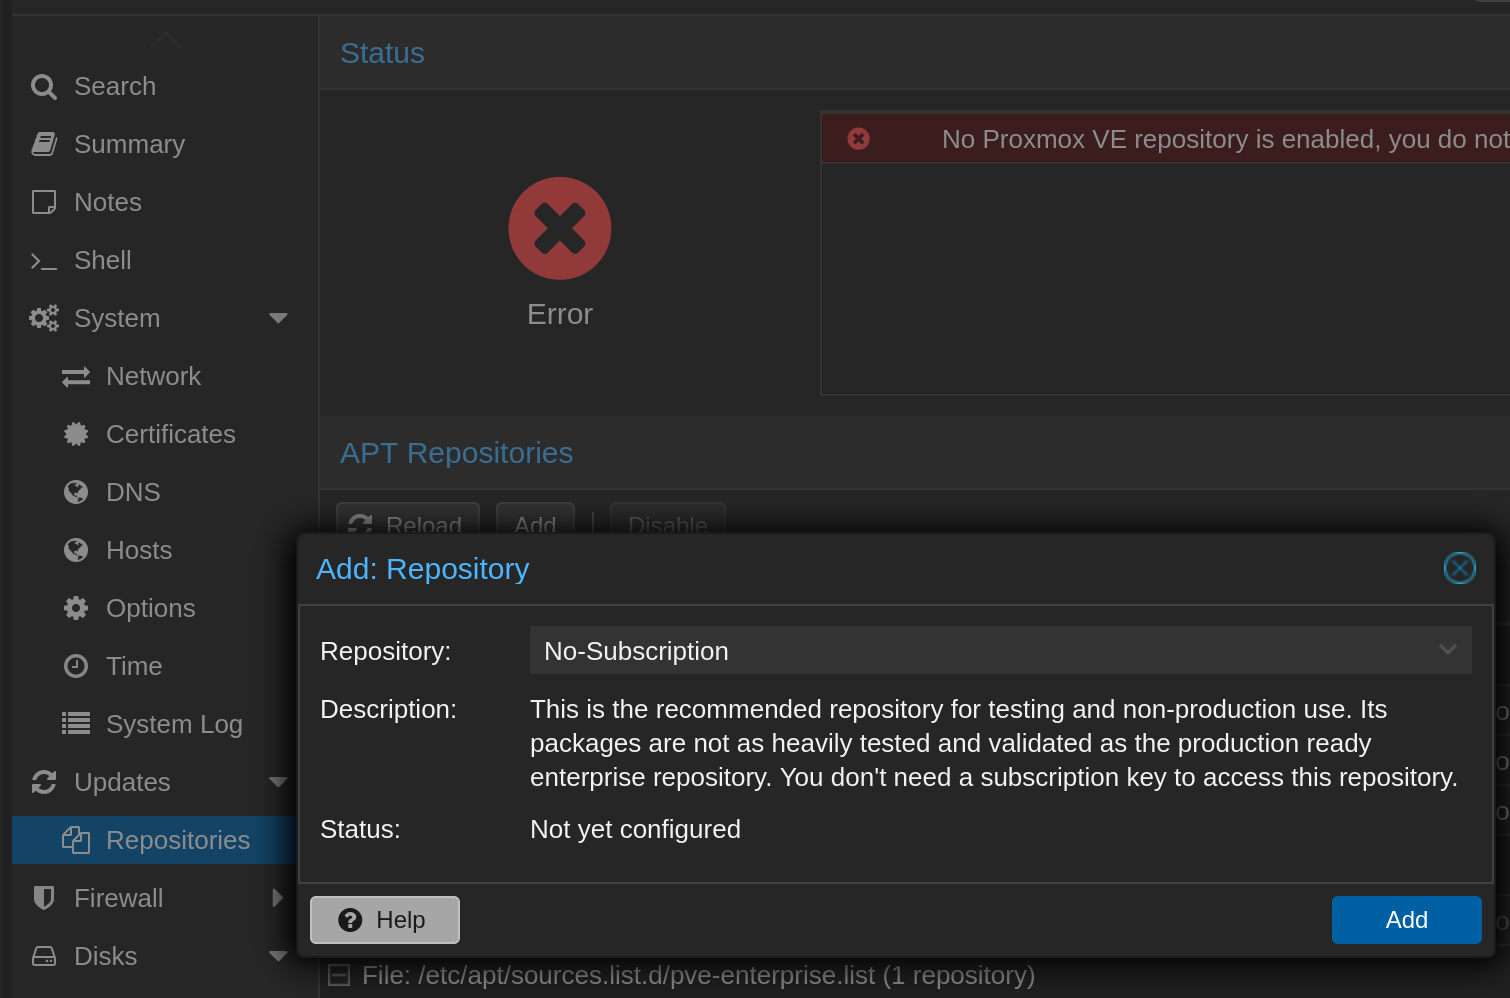This screenshot has width=1510, height=998.
Task: Click the APT Repositories heading
Action: [457, 453]
